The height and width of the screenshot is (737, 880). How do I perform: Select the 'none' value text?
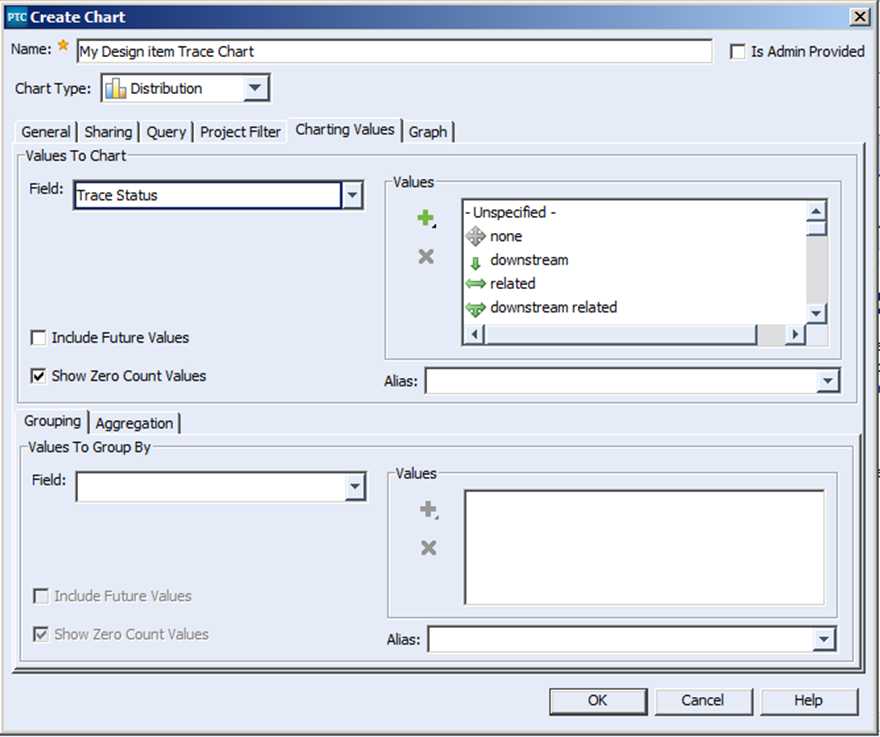[x=506, y=236]
